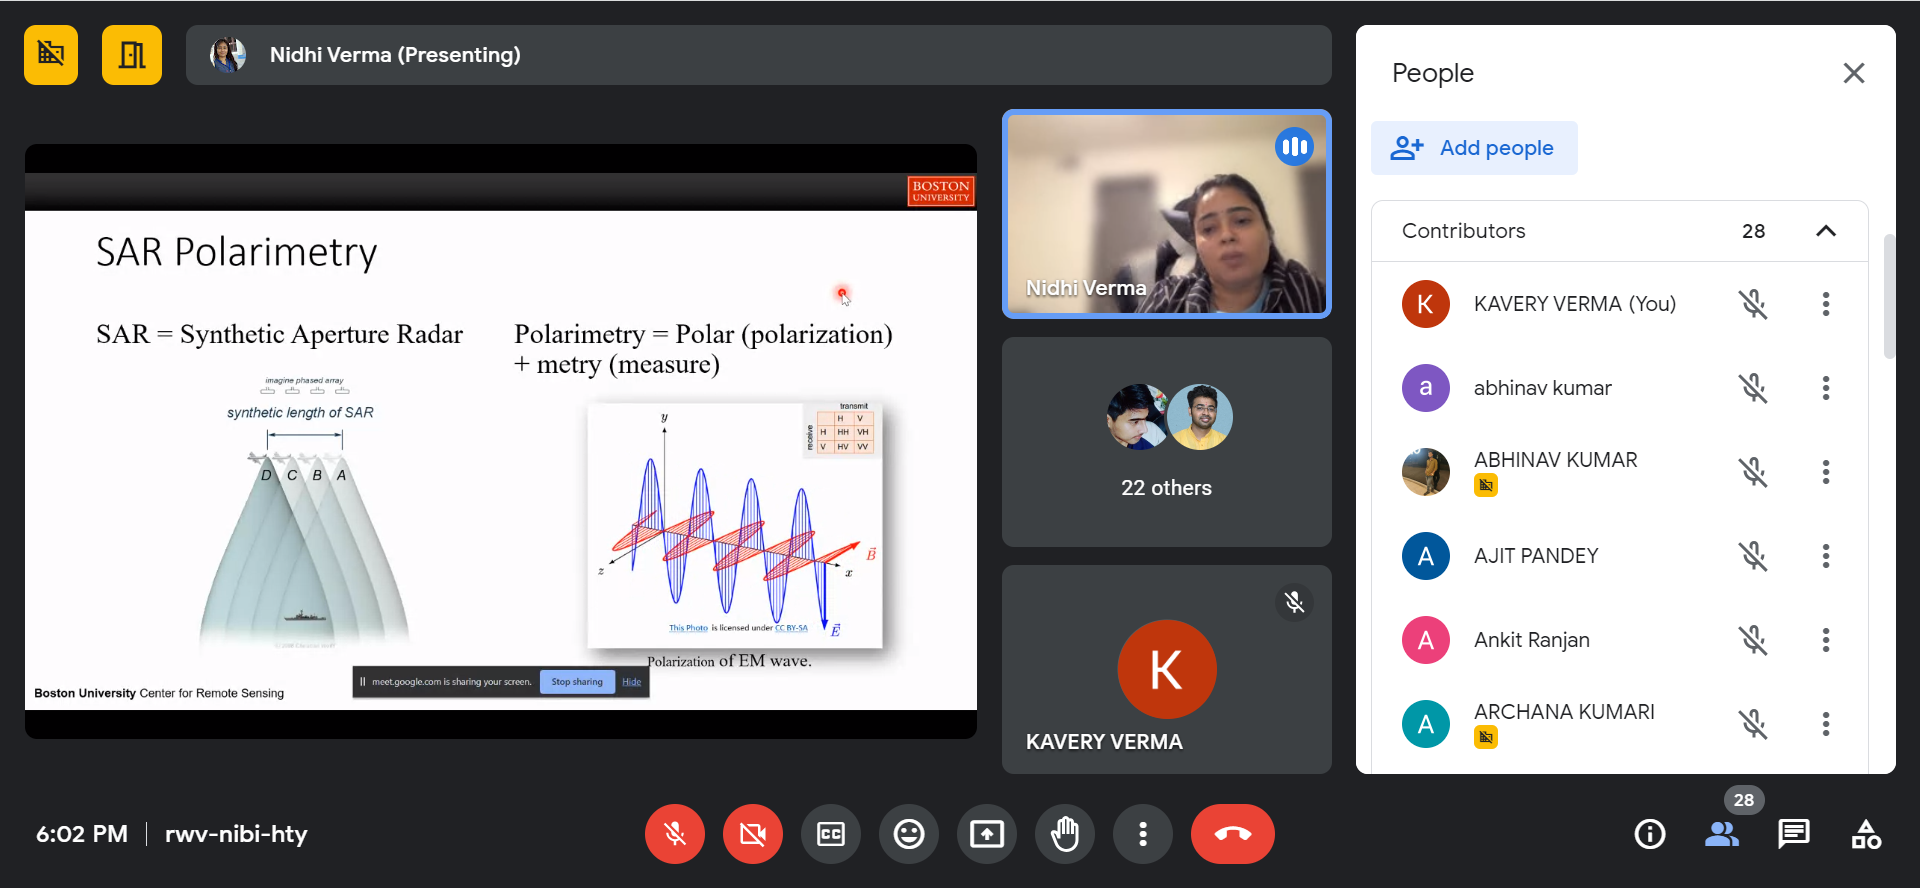Viewport: 1920px width, 888px height.
Task: Open more options in the bottom bar
Action: [1142, 834]
